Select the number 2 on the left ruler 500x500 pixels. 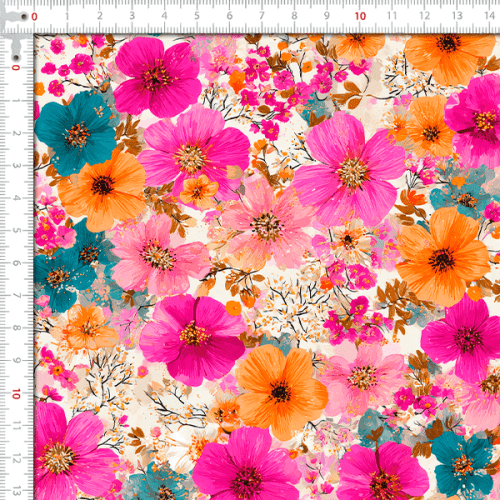[x=16, y=133]
